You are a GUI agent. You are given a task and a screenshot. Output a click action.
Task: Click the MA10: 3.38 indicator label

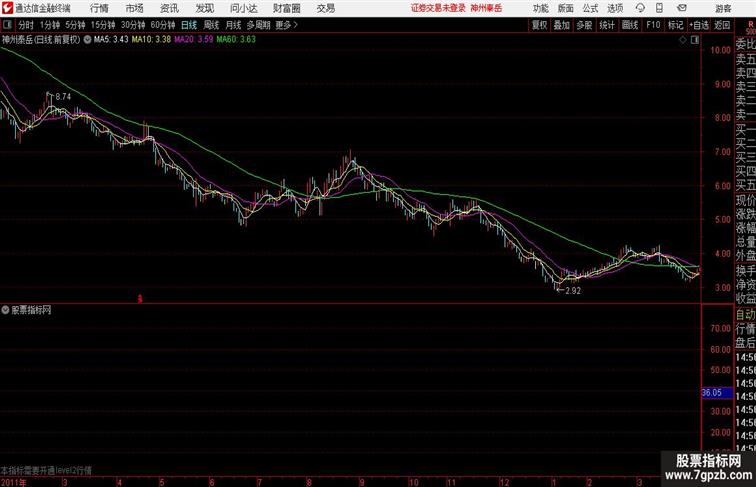coord(151,40)
